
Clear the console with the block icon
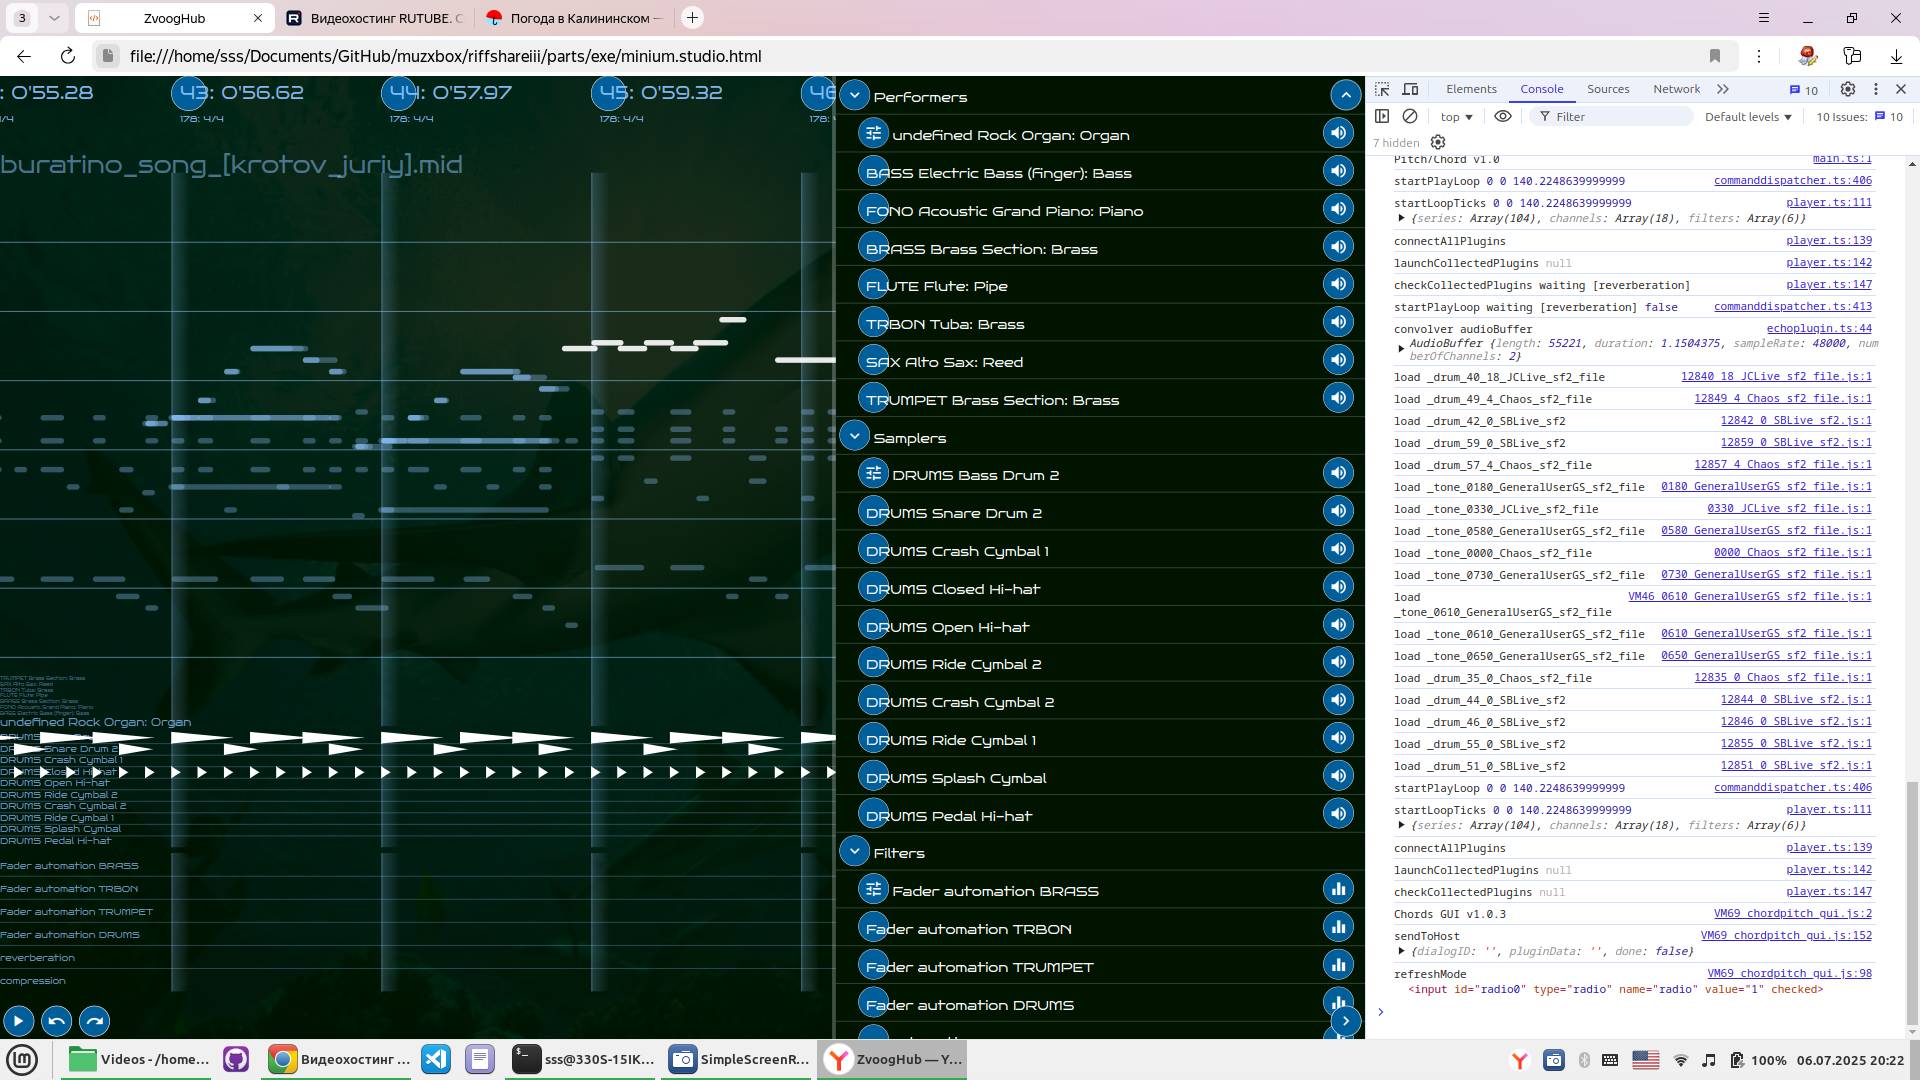(1410, 117)
